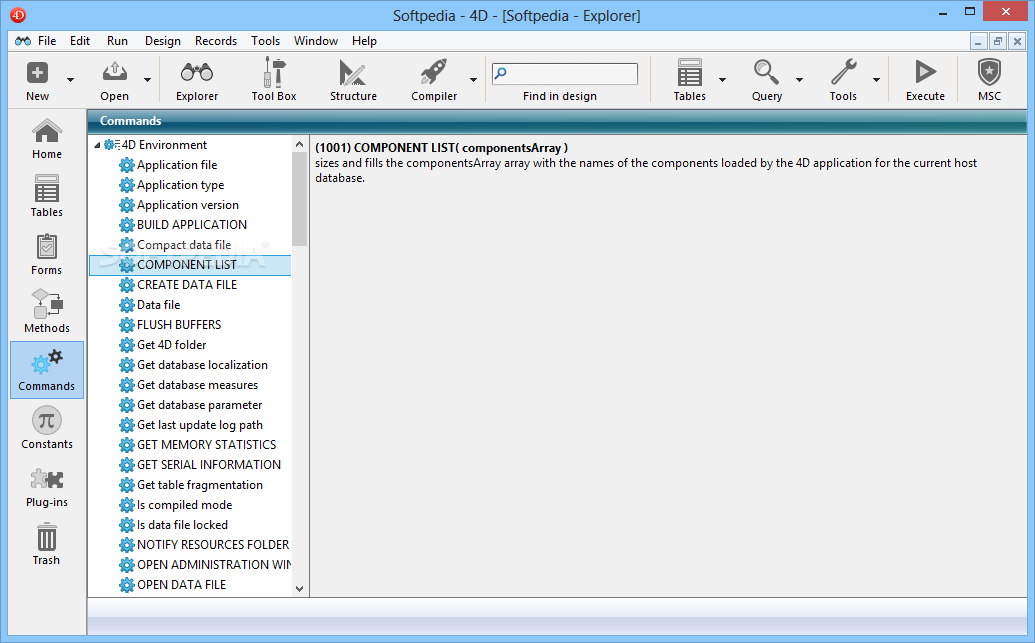Open the Design menu
This screenshot has width=1035, height=643.
[163, 41]
